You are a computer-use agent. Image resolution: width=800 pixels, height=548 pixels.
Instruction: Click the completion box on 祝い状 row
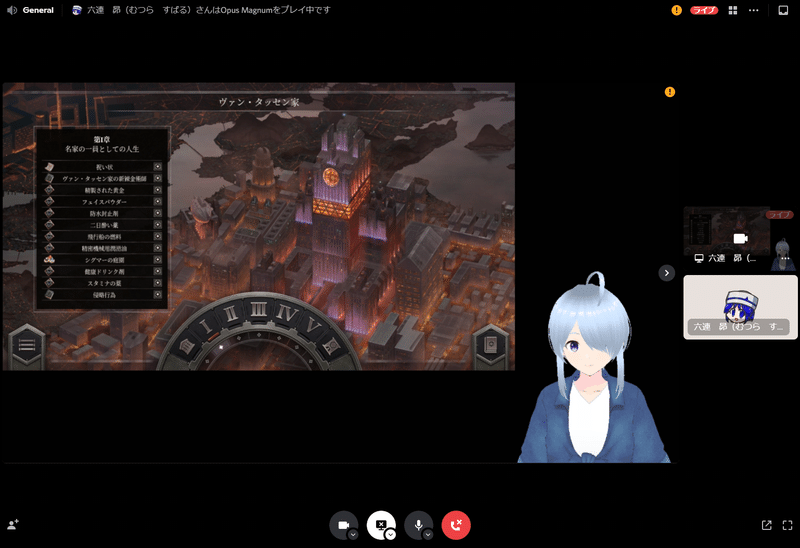point(158,167)
